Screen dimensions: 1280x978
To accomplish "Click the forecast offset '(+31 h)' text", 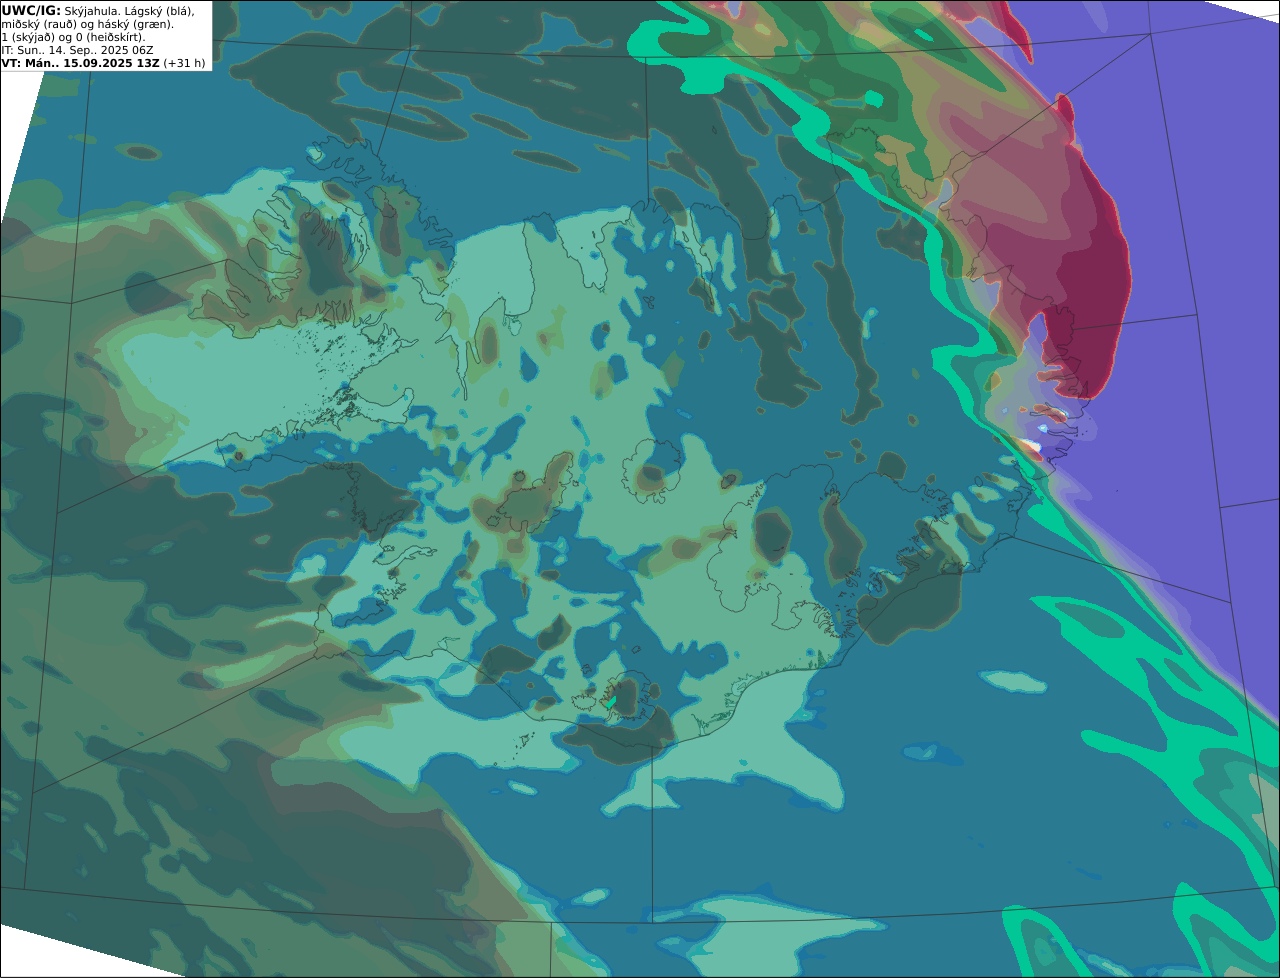I will (x=185, y=63).
